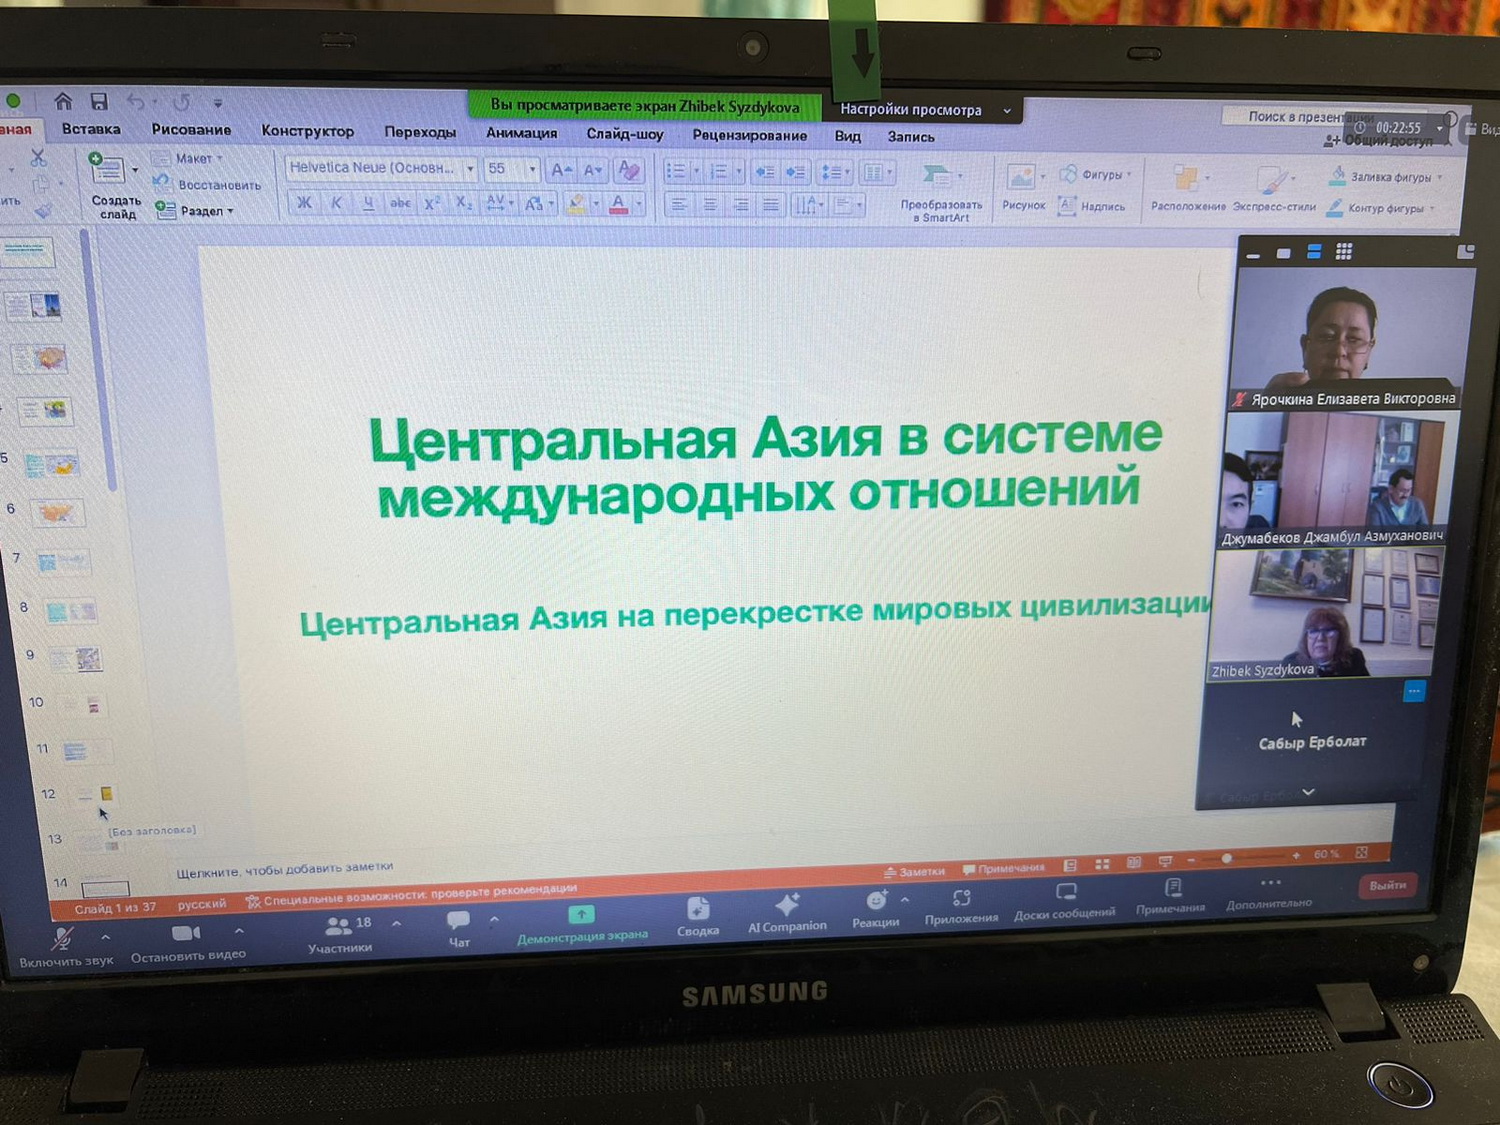Toggle bold with the Ж button
This screenshot has height=1125, width=1500.
[304, 203]
